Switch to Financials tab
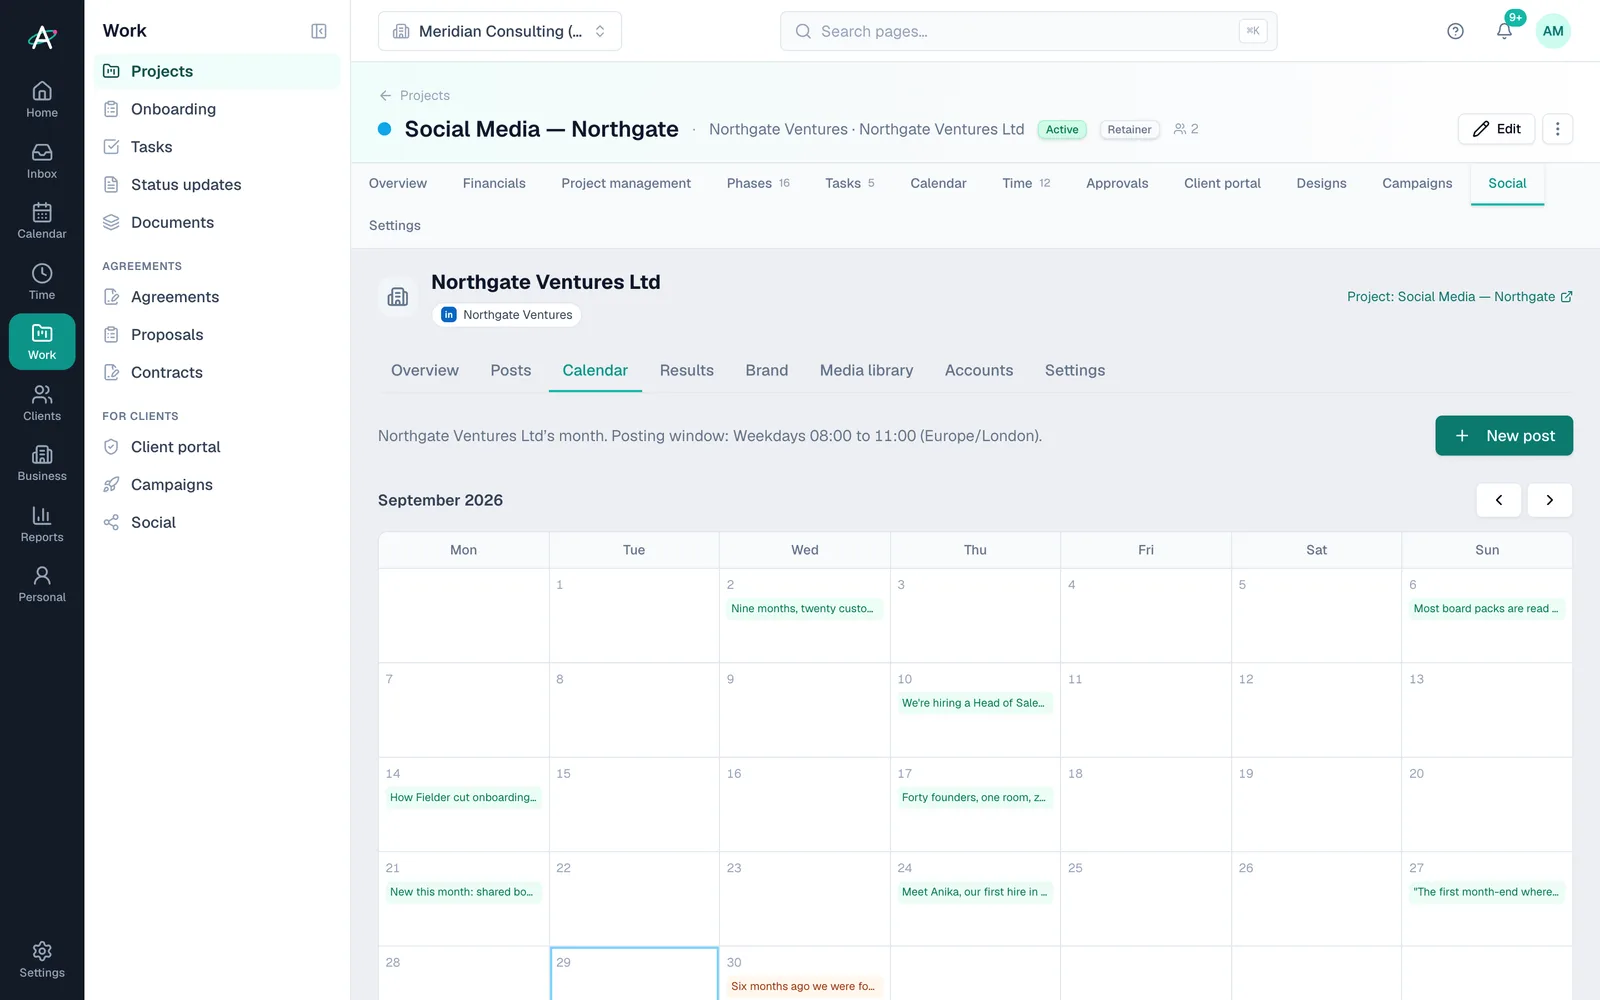This screenshot has height=1000, width=1600. (494, 183)
